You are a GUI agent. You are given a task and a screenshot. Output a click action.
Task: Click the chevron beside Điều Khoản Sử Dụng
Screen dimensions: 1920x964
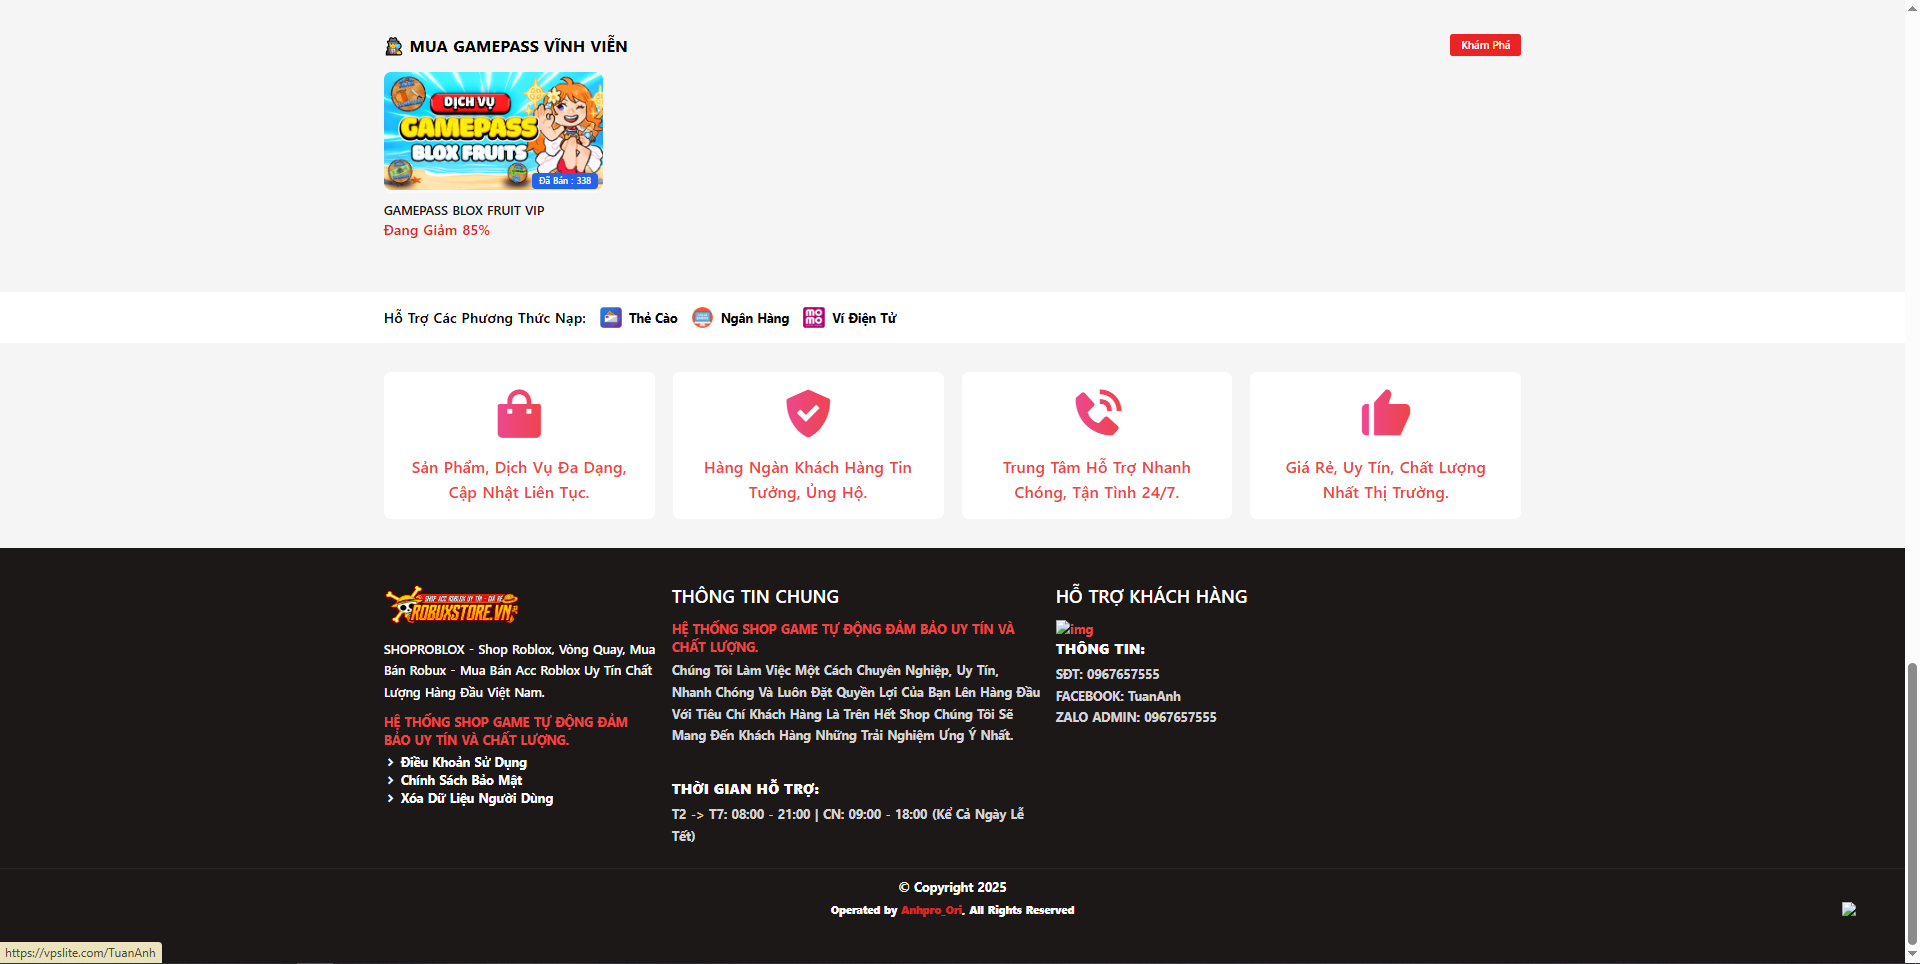(390, 762)
